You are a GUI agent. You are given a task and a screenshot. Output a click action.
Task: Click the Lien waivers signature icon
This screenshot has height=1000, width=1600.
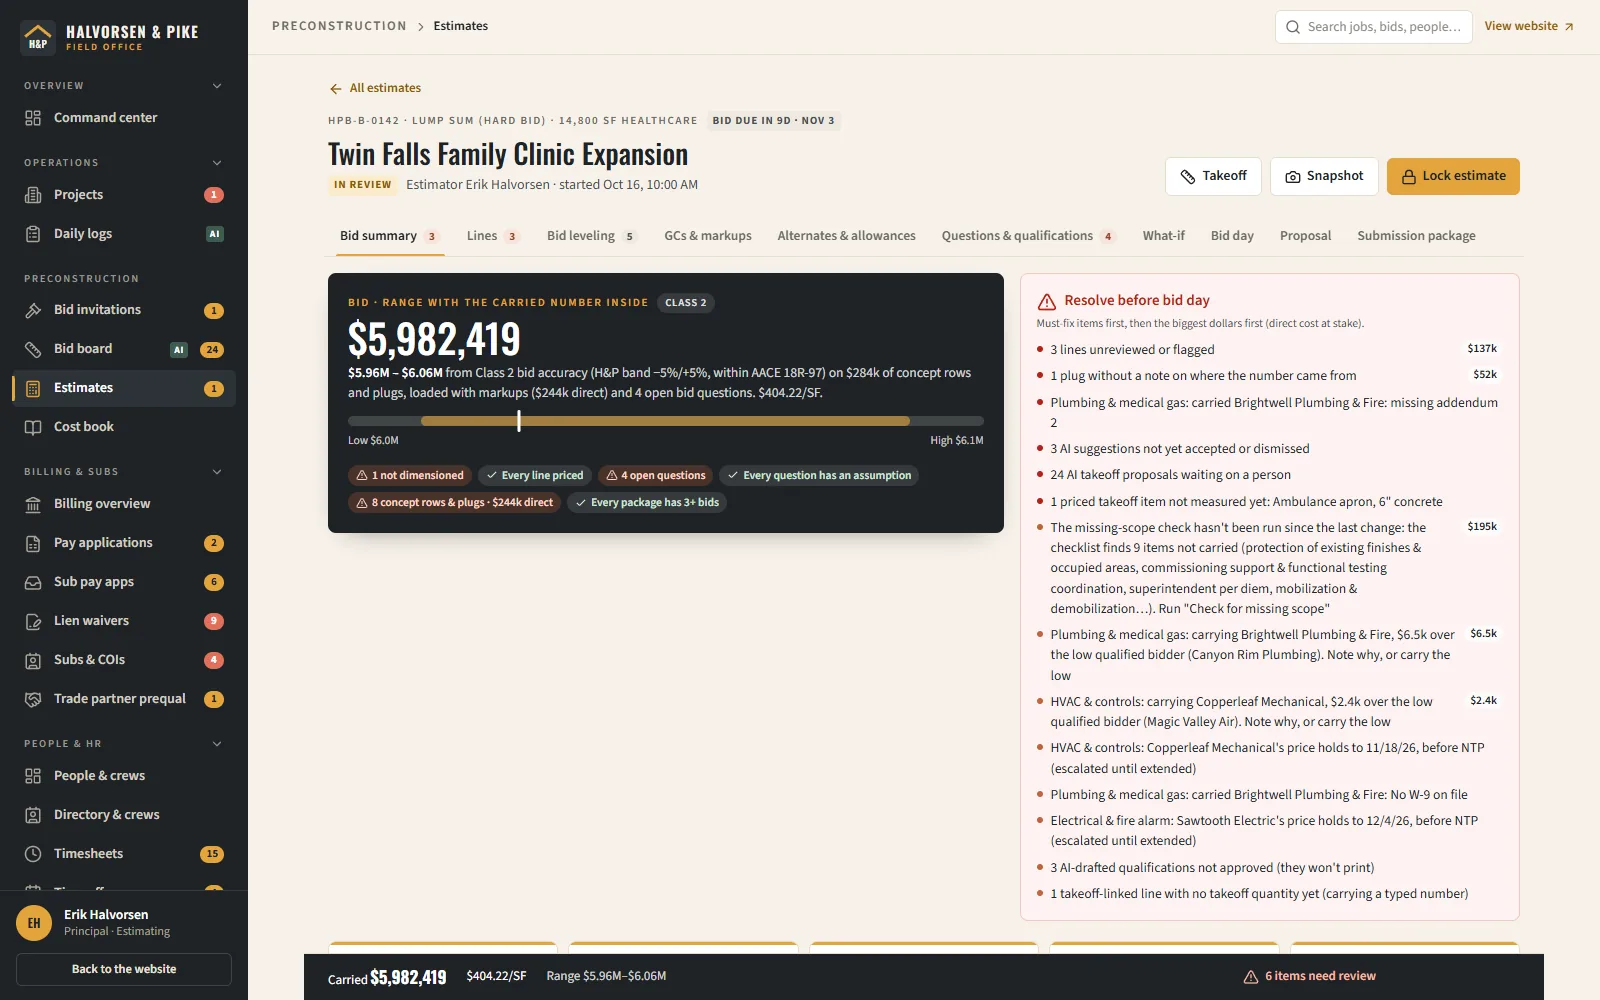pos(33,621)
